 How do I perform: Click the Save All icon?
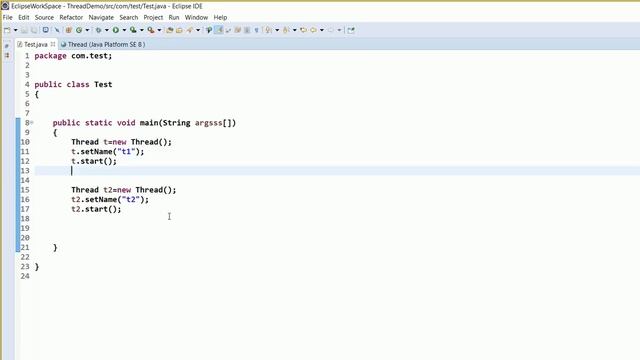tap(34, 30)
